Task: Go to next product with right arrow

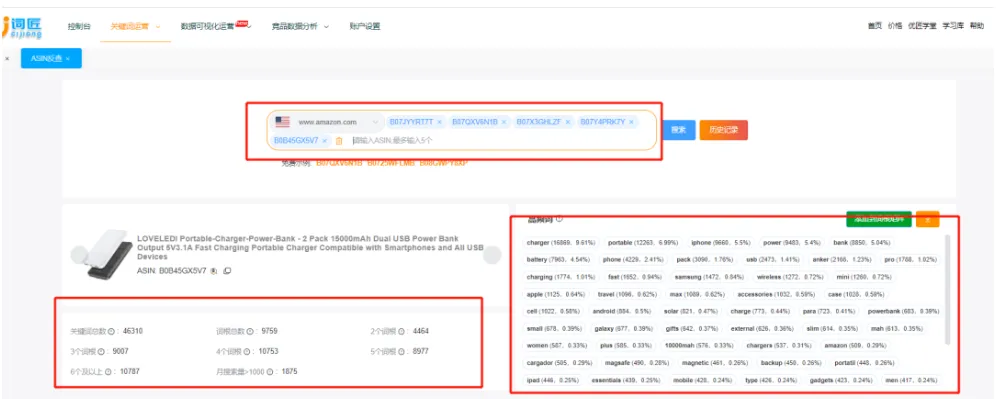Action: point(492,255)
